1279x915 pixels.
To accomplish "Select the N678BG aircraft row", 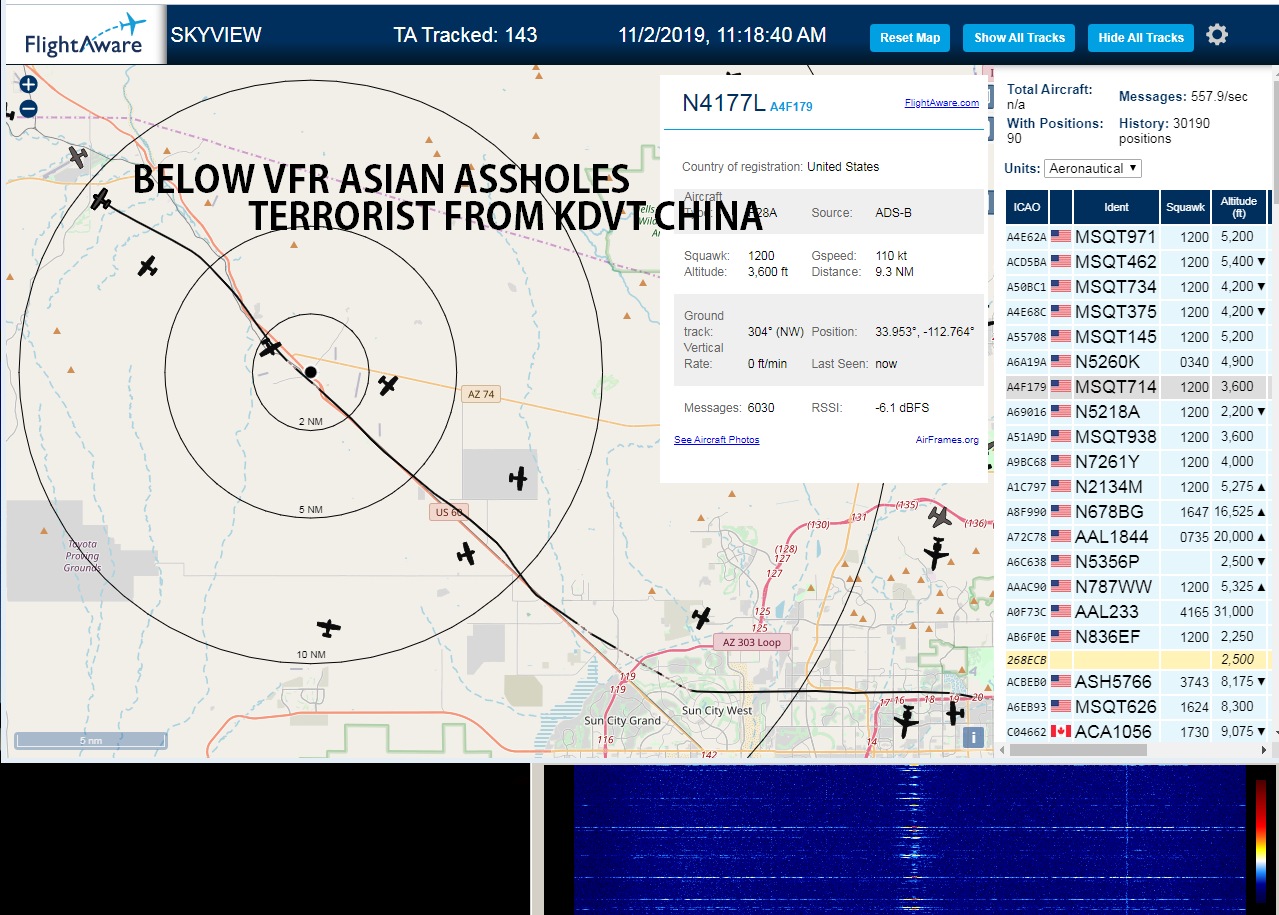I will (1137, 512).
